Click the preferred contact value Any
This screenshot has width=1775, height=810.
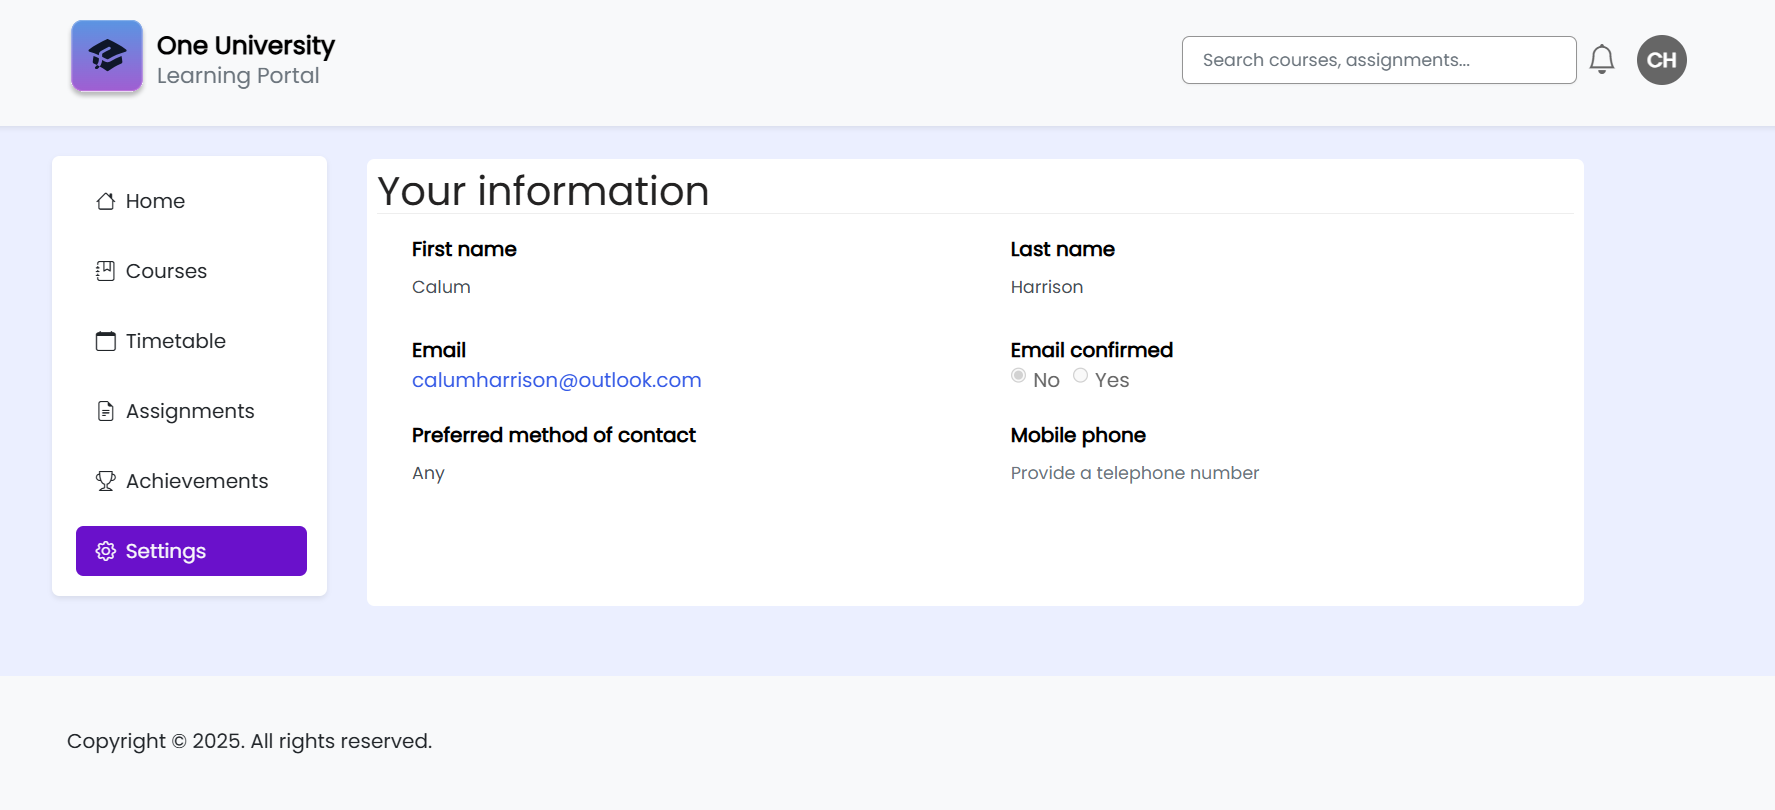pyautogui.click(x=428, y=473)
